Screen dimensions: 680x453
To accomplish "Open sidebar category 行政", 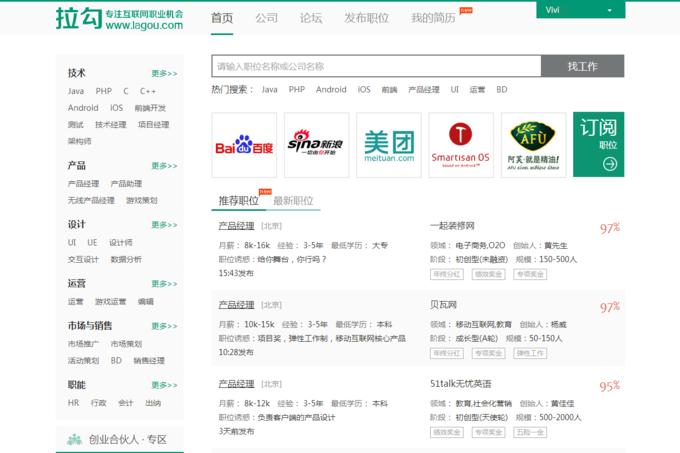I will pyautogui.click(x=98, y=403).
